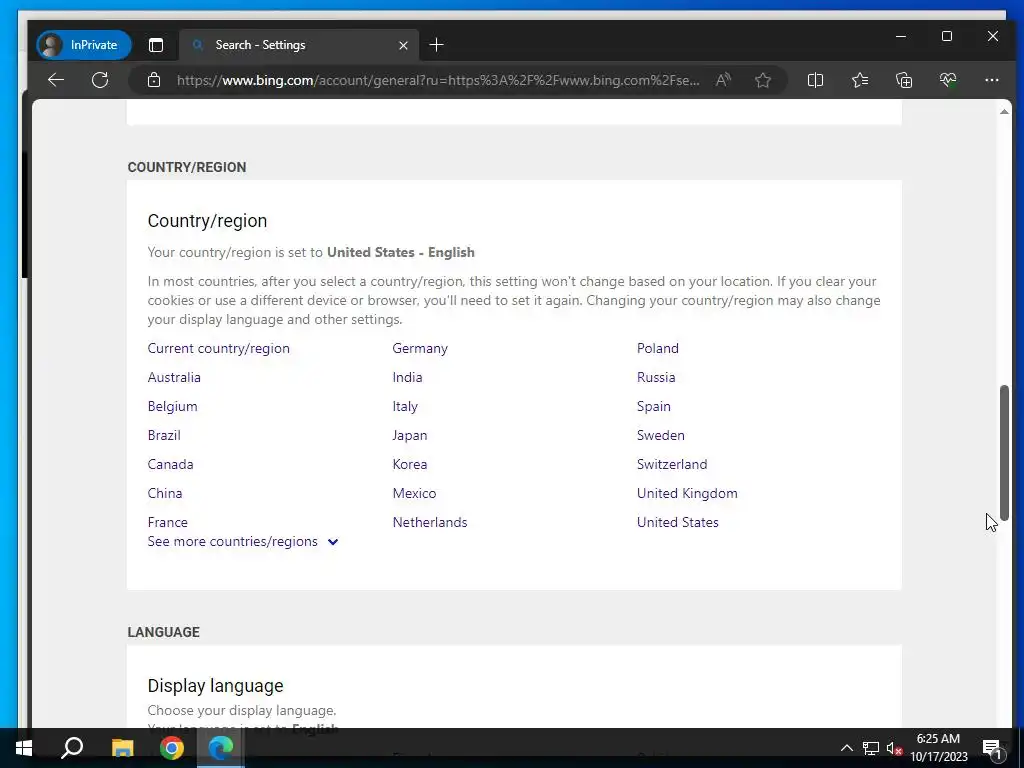Click the "COUNTRY/REGION" section label

pyautogui.click(x=187, y=167)
